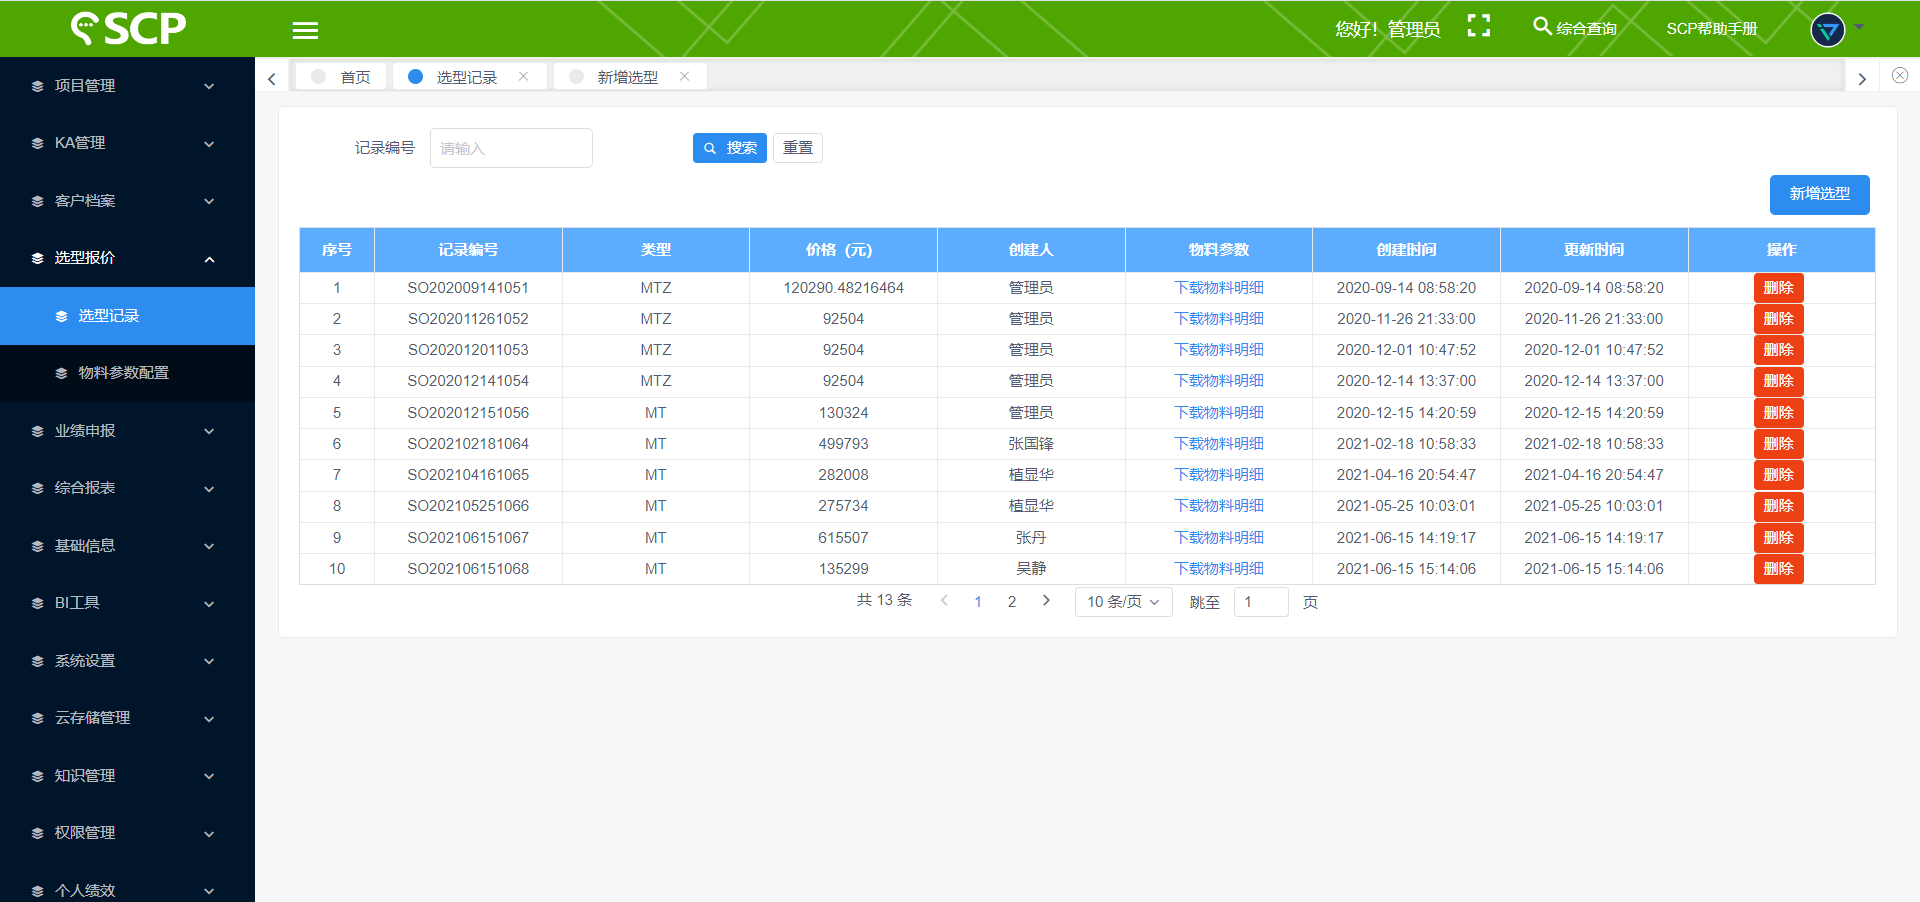Screen dimensions: 1920x902
Task: Expand 权限管理 menu
Action: 127,833
